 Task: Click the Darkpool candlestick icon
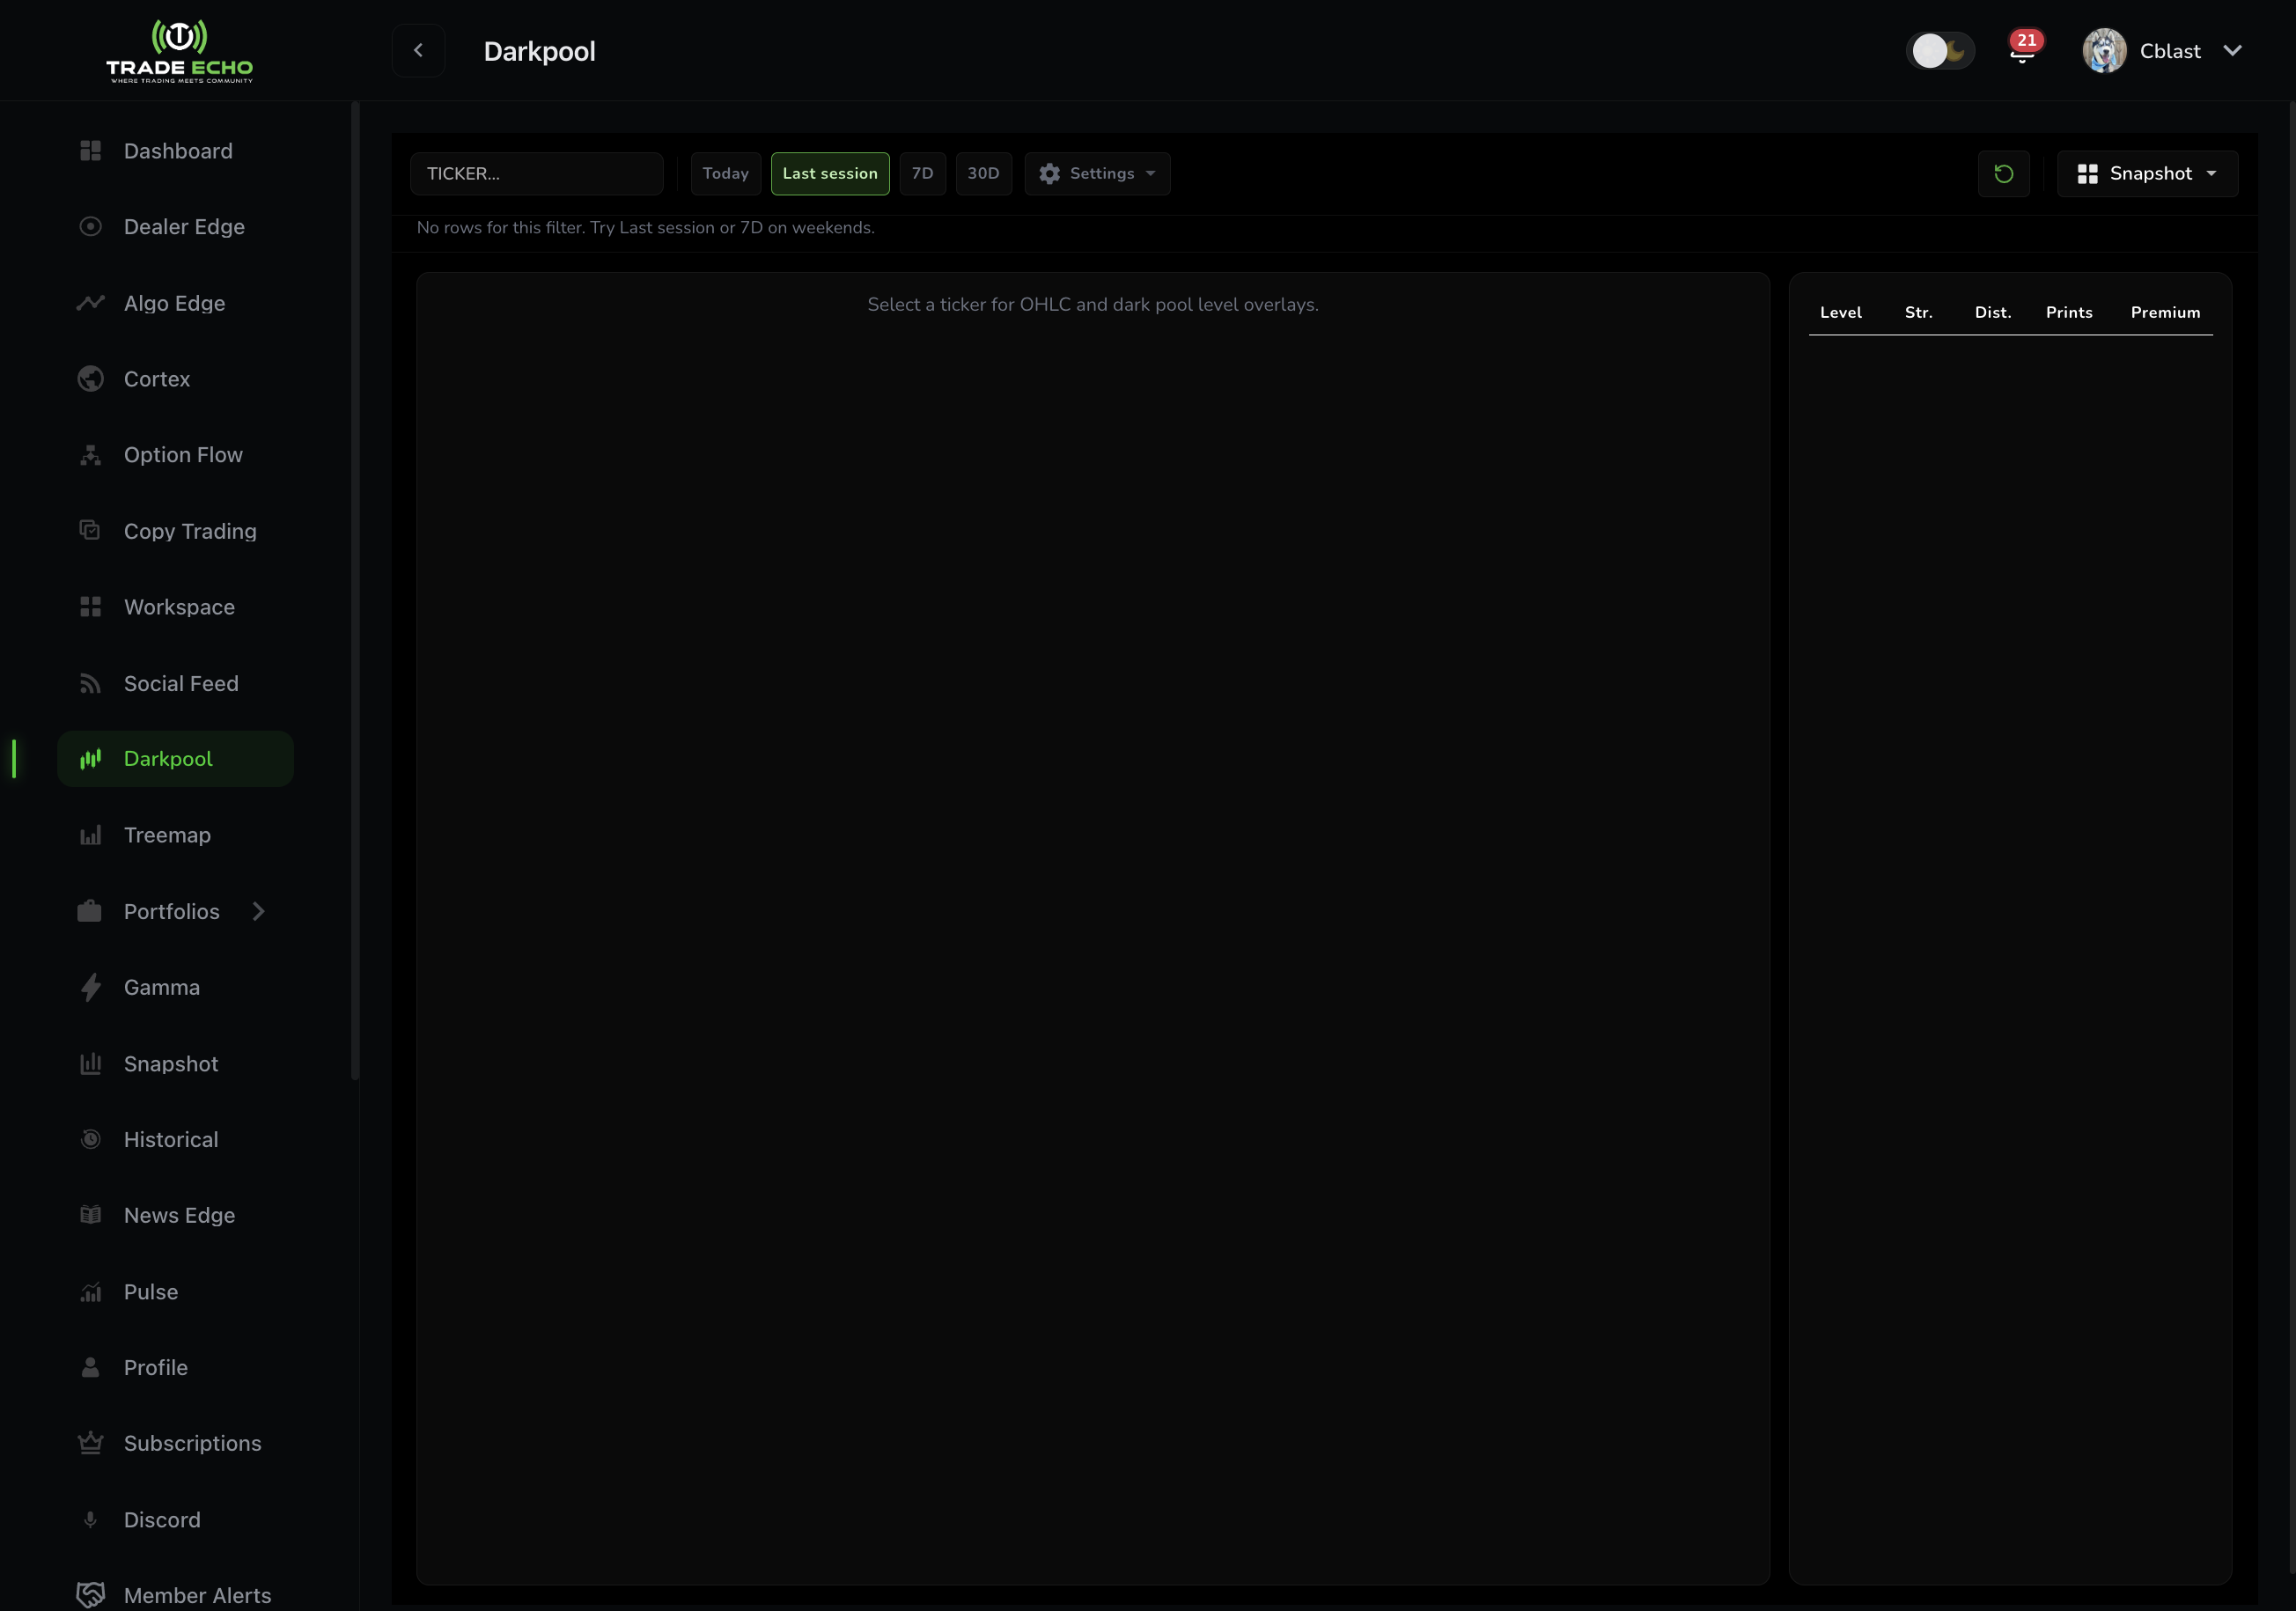[x=90, y=759]
